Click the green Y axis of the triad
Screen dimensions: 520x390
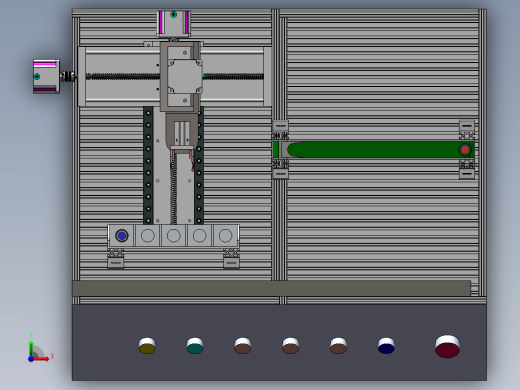pos(31,348)
